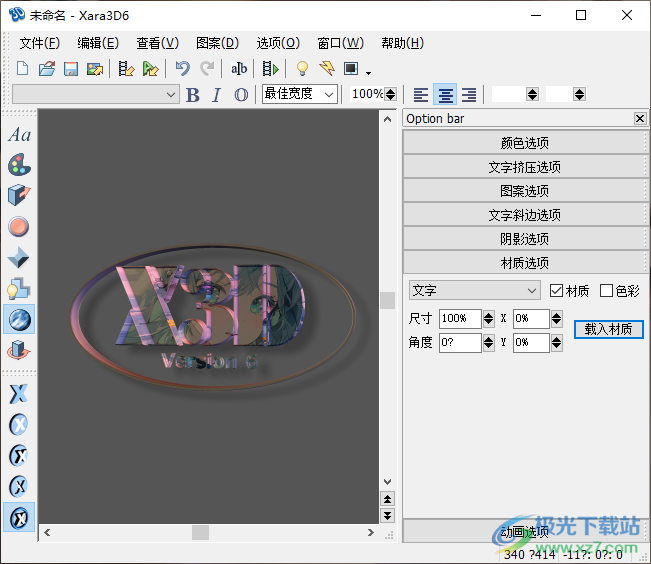Open the display icon dropdown arrow
The image size is (651, 564).
tap(368, 73)
